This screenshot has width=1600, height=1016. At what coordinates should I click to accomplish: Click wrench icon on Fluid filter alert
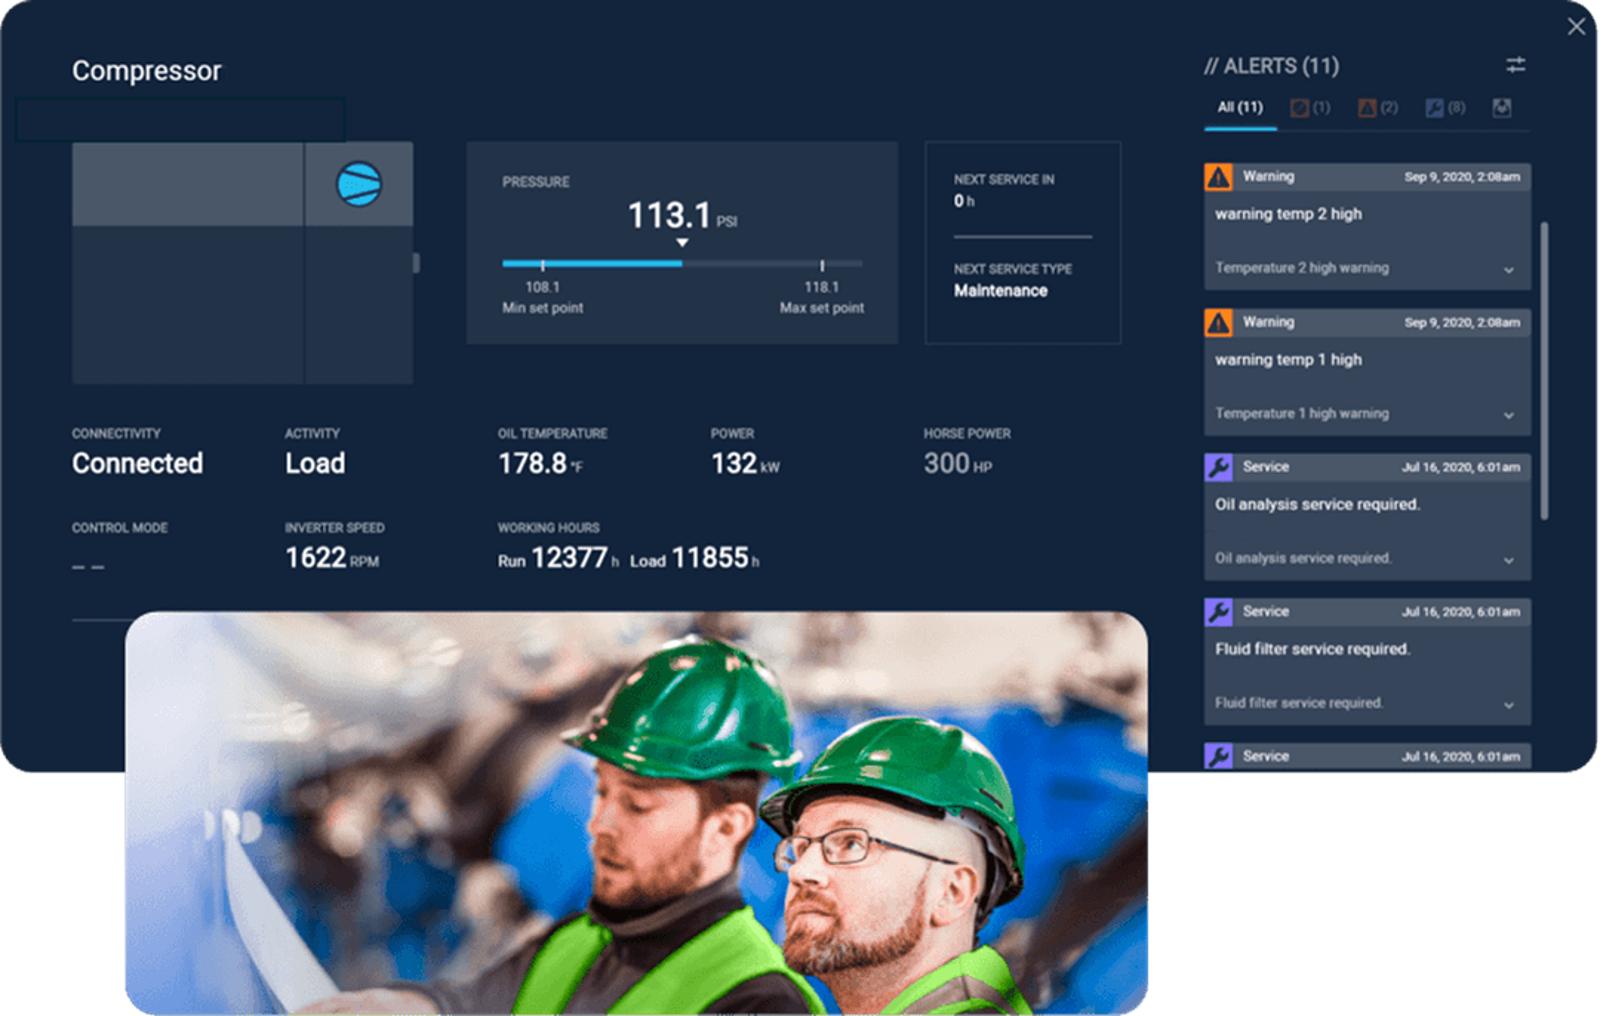(x=1218, y=612)
